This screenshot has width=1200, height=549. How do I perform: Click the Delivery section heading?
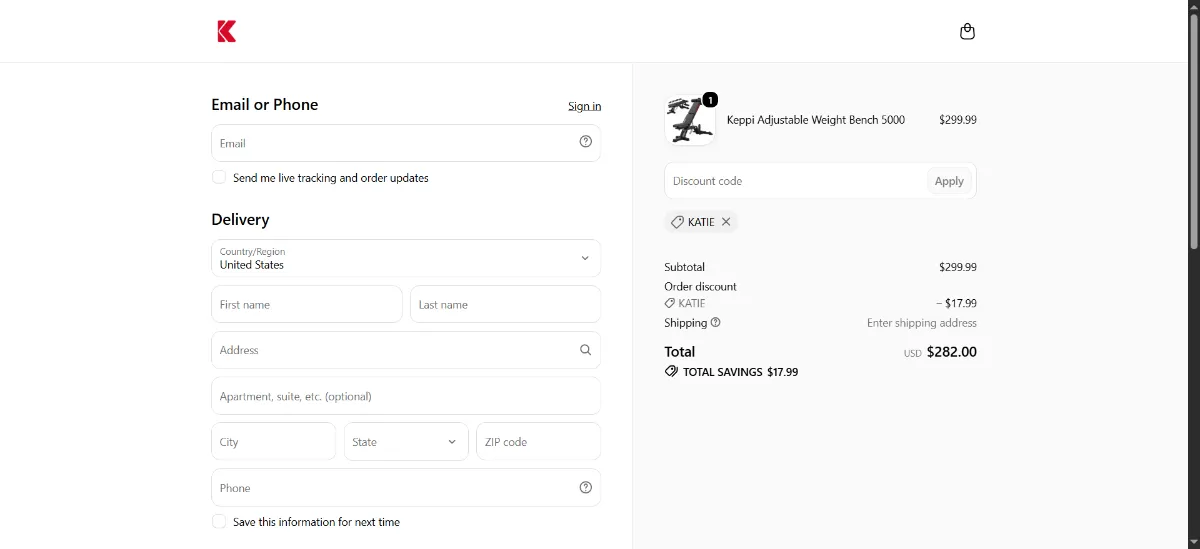240,219
